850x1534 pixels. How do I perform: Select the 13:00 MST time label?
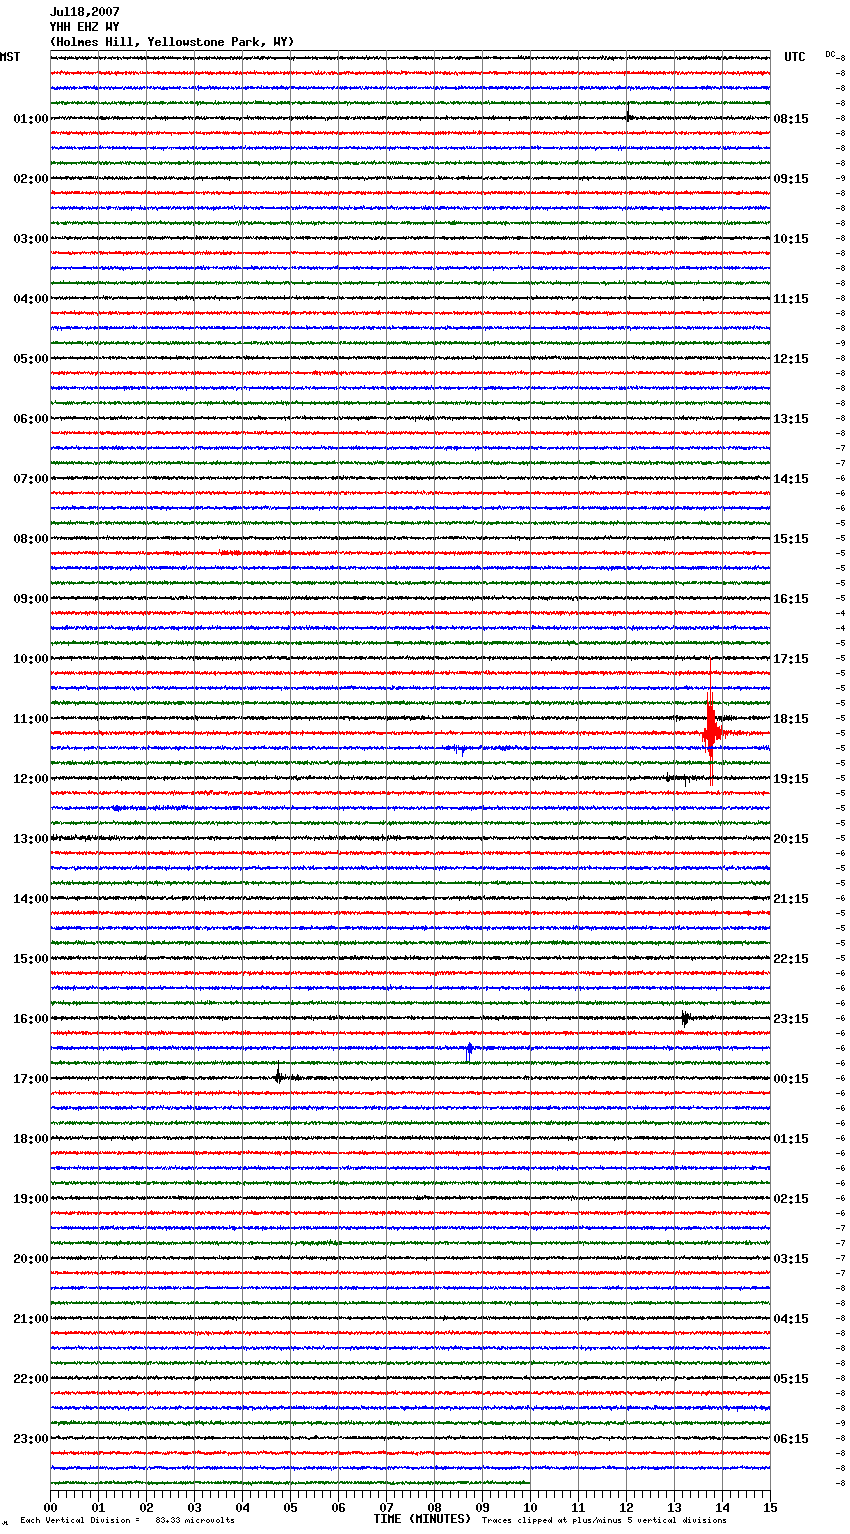(30, 839)
